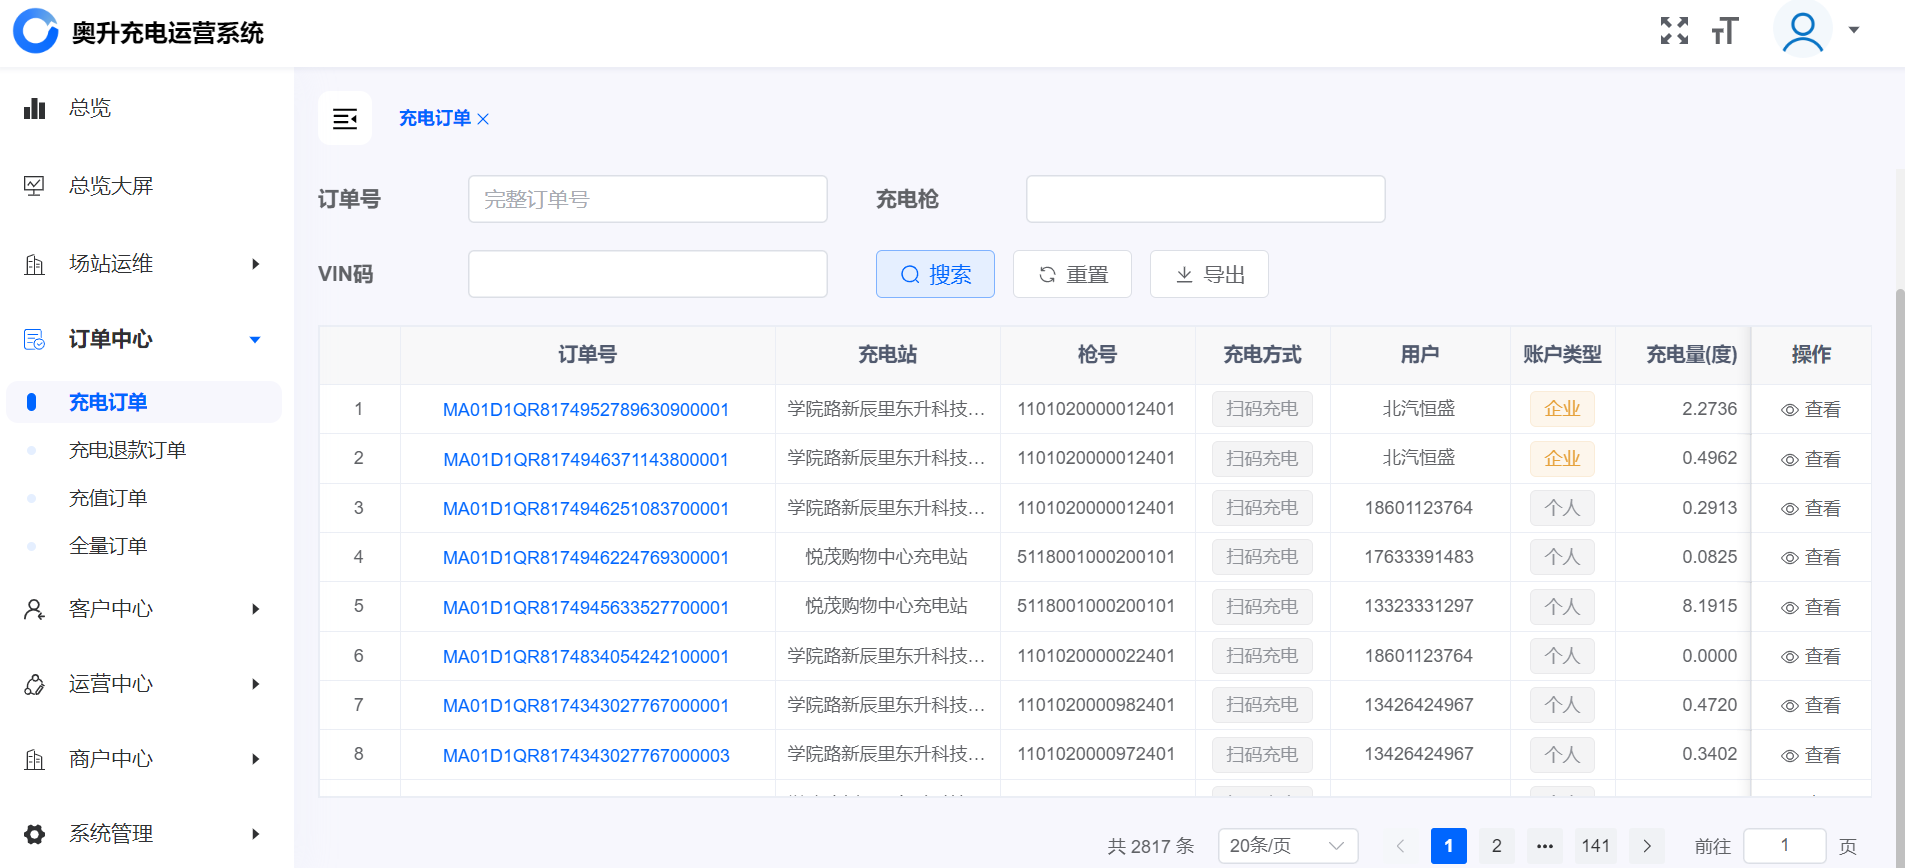Click the font size adjustment icon
1905x868 pixels.
coord(1725,31)
